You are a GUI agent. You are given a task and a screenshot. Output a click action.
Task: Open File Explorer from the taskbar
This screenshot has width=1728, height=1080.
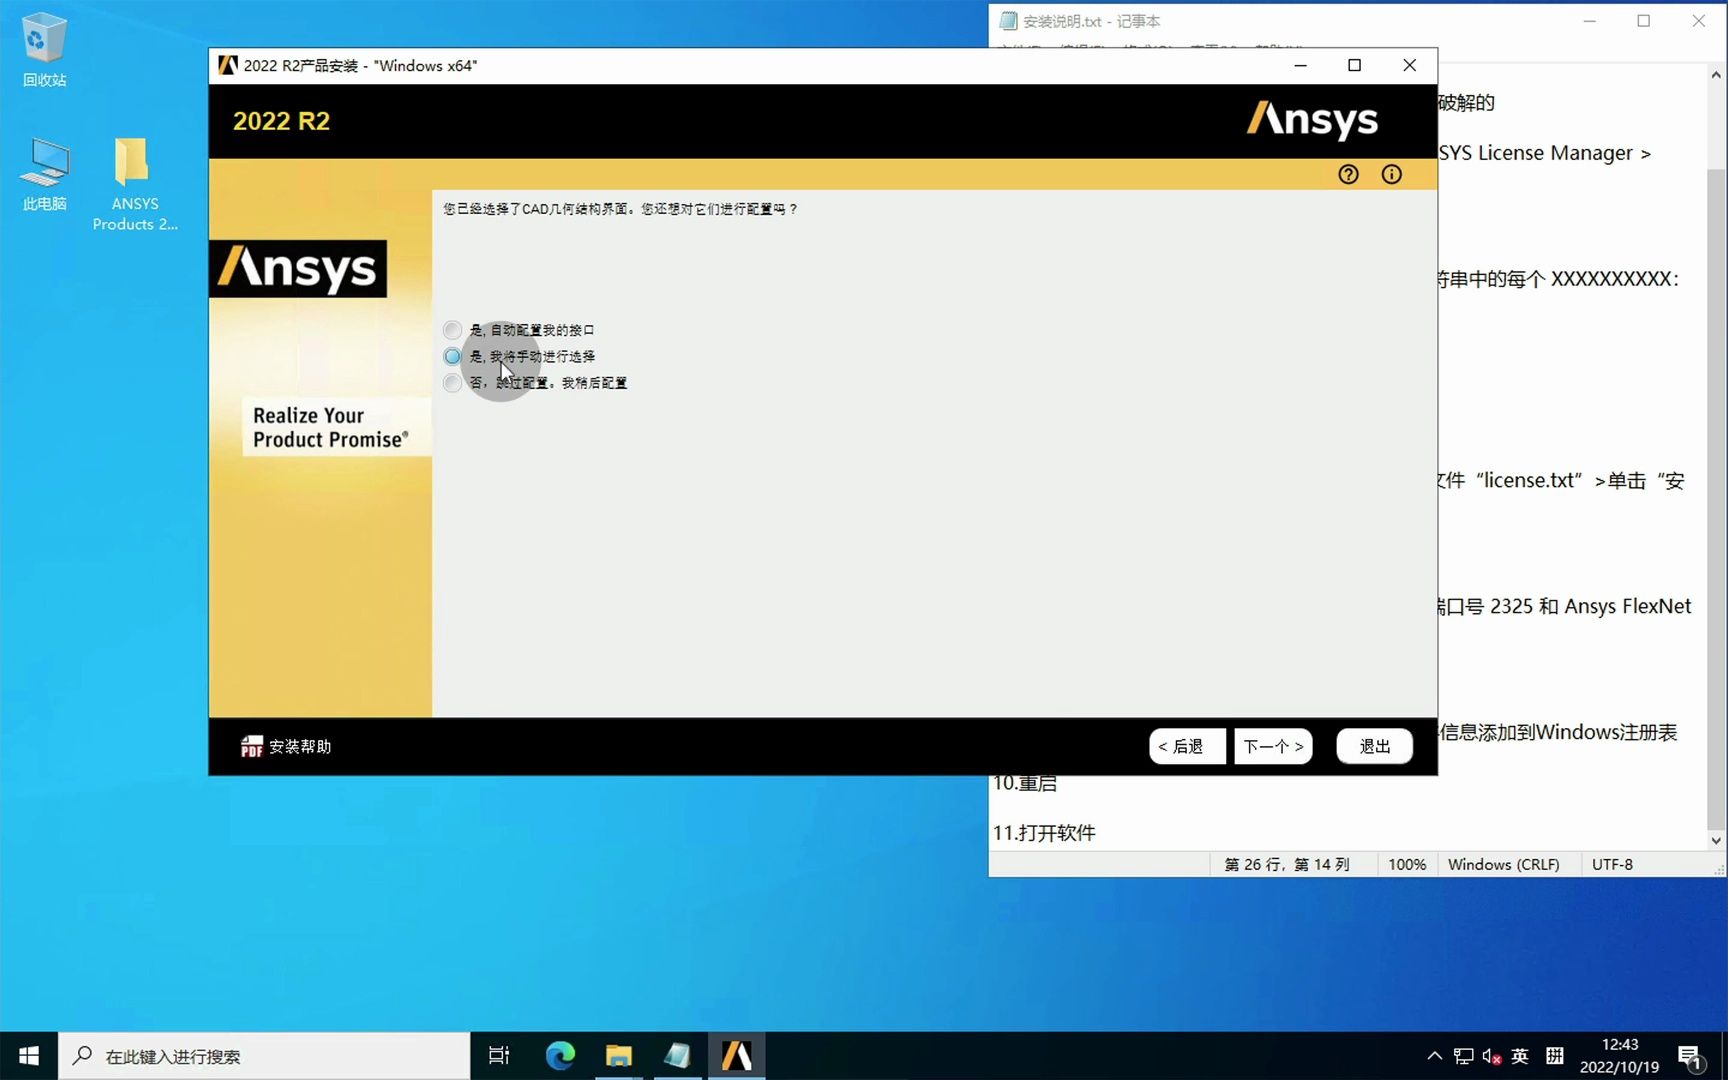click(x=619, y=1056)
